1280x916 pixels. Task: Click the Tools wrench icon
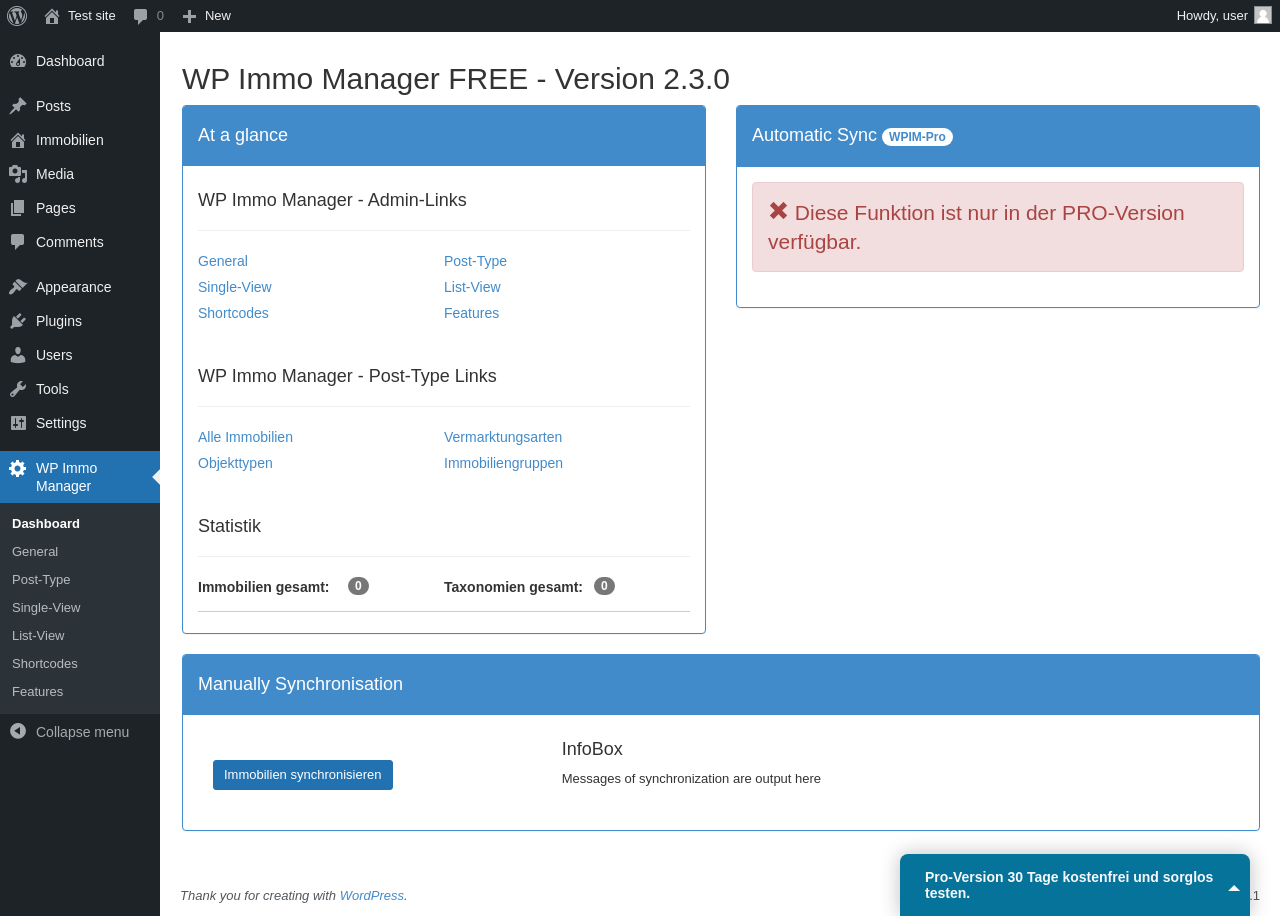coord(18,389)
